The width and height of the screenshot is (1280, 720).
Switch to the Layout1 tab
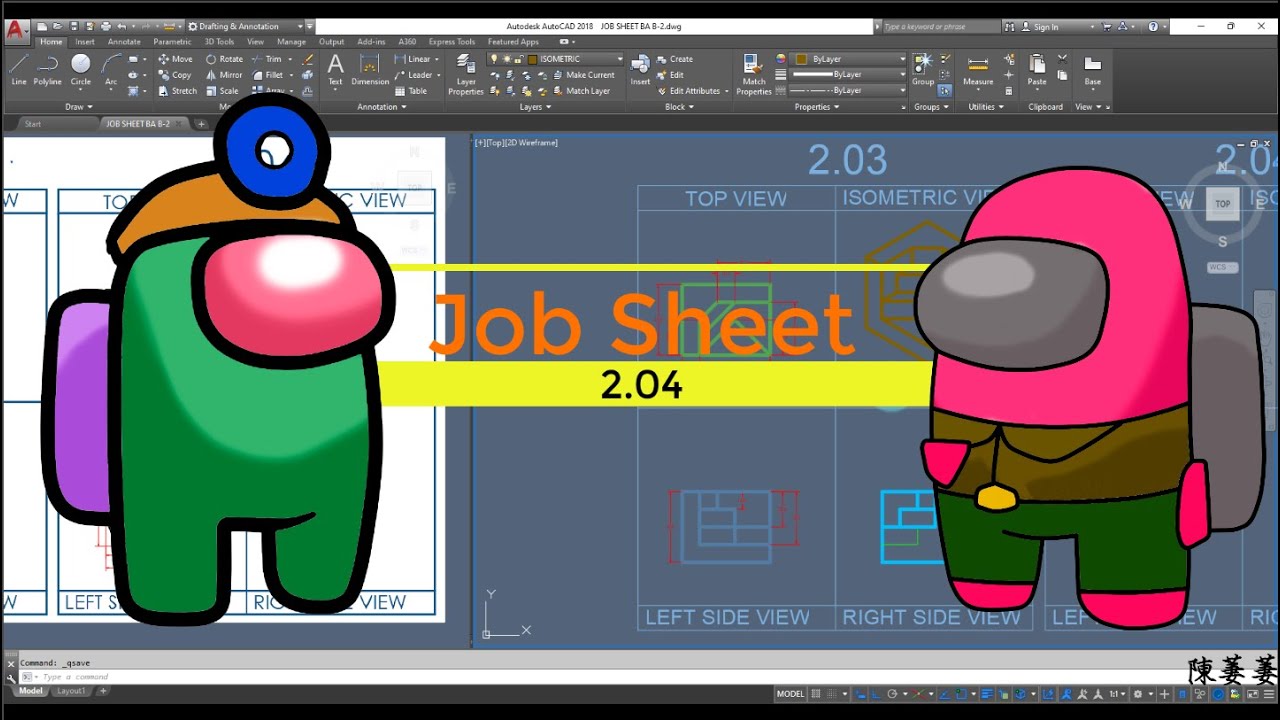[x=71, y=691]
